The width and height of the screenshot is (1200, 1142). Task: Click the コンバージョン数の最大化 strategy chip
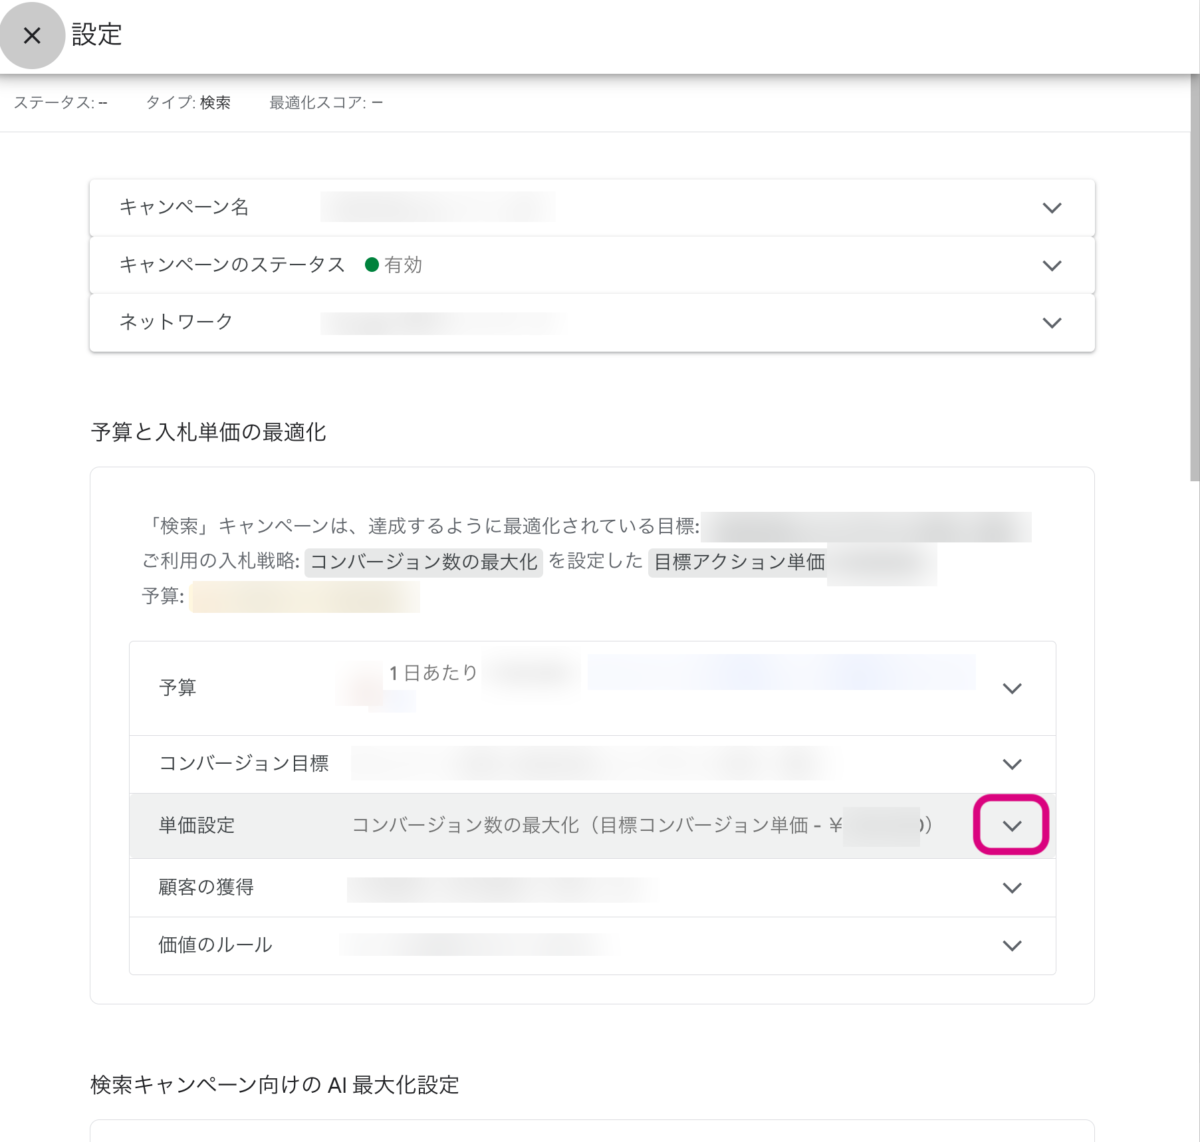423,562
